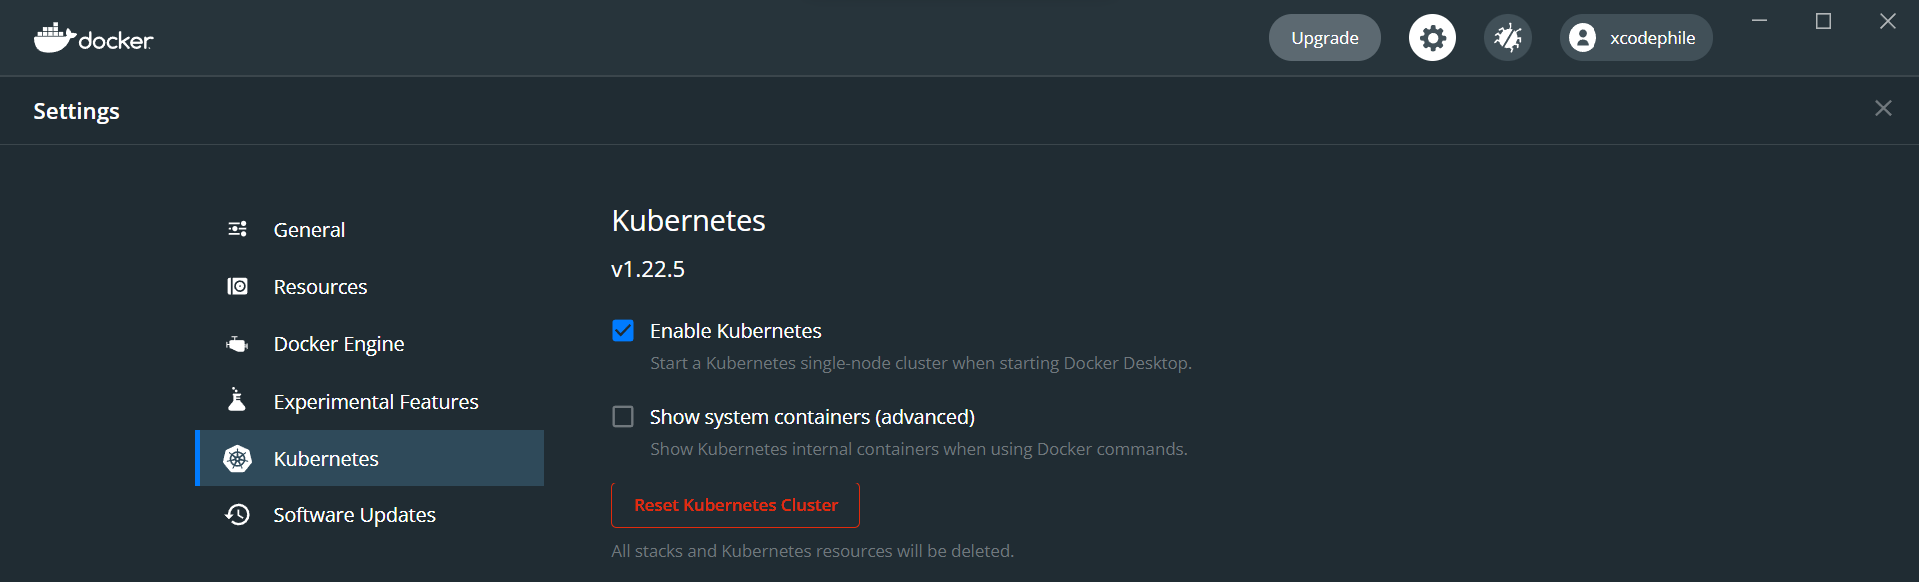This screenshot has height=582, width=1919.
Task: Click the Resources disk icon
Action: pos(237,287)
